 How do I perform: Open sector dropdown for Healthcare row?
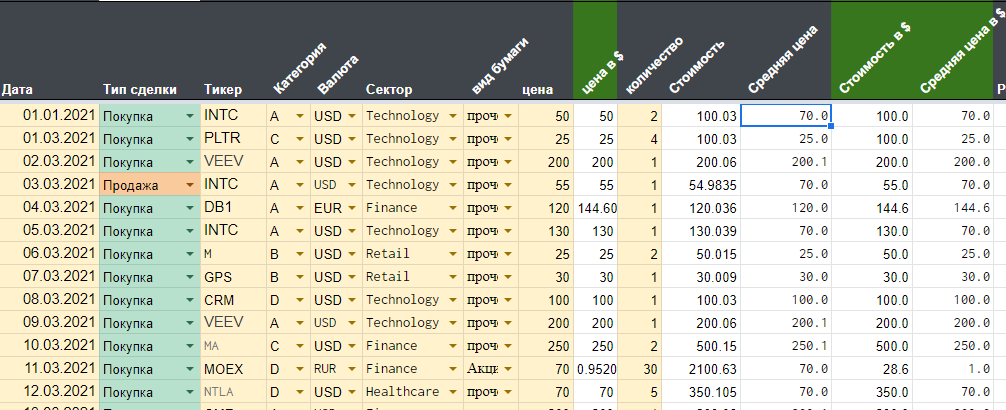(453, 392)
